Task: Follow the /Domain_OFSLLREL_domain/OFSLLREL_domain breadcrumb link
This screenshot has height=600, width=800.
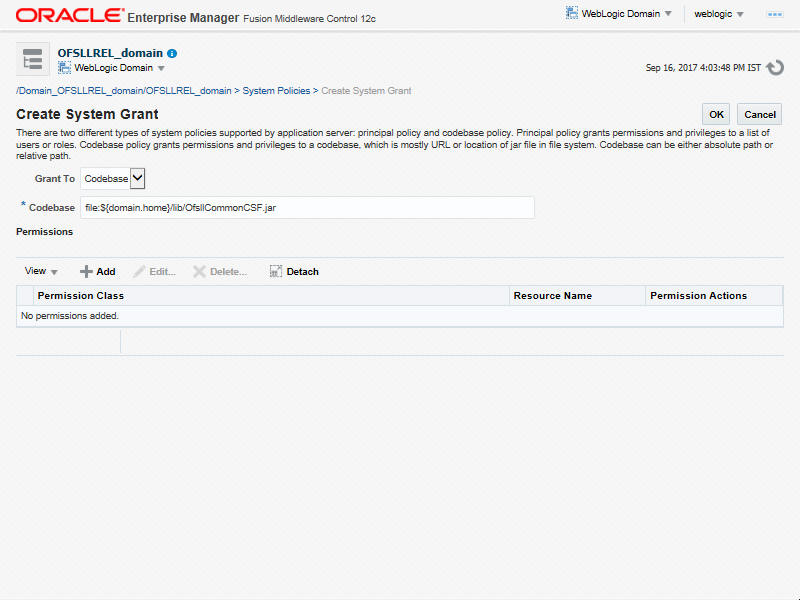Action: (x=123, y=91)
